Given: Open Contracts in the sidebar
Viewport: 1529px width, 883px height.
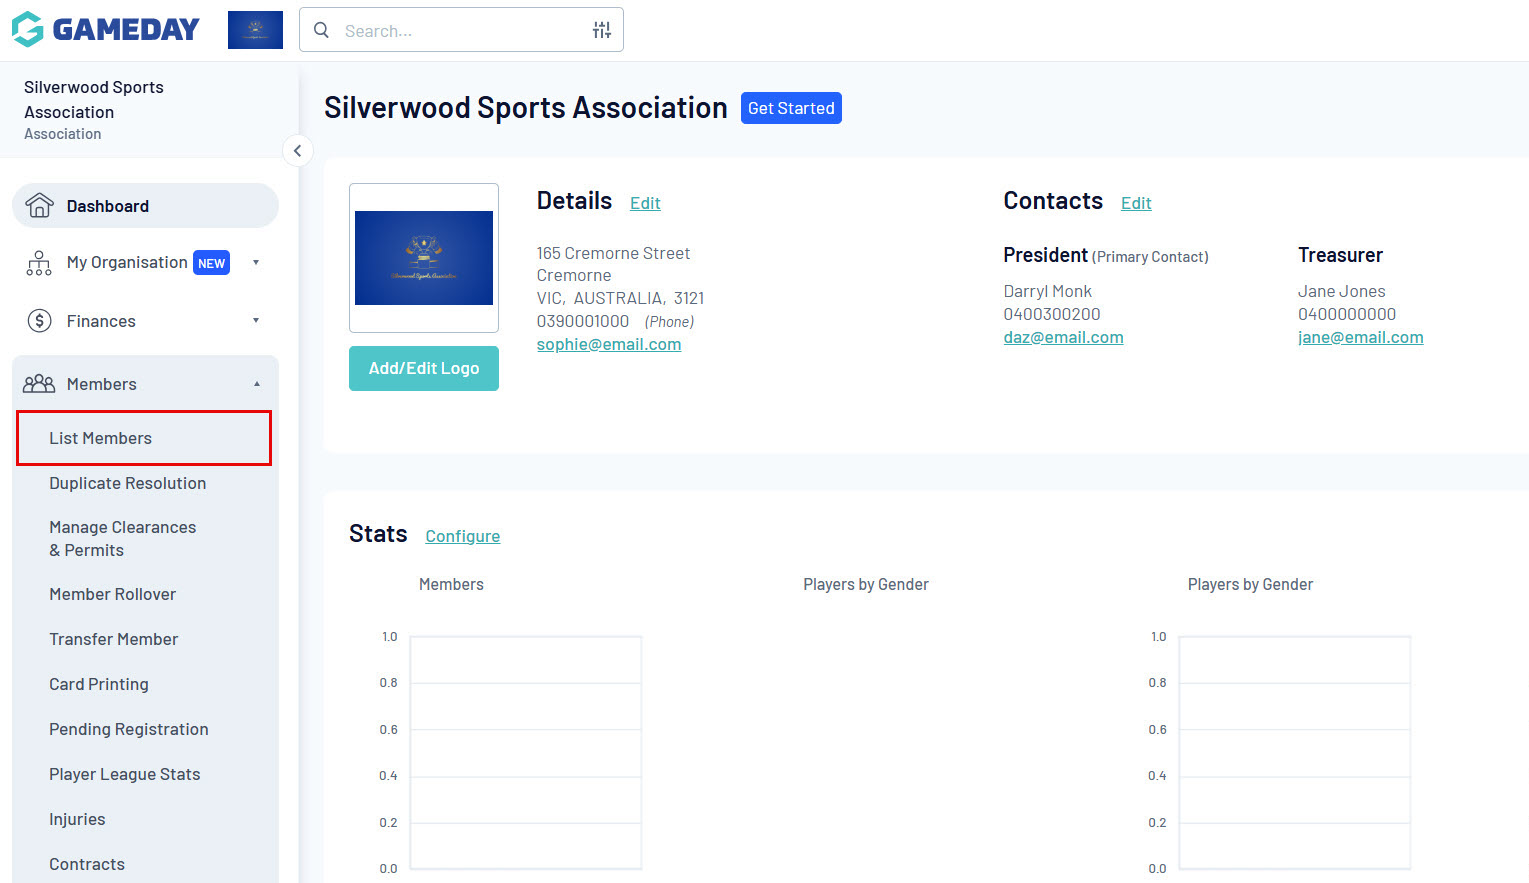Looking at the screenshot, I should click(x=87, y=864).
